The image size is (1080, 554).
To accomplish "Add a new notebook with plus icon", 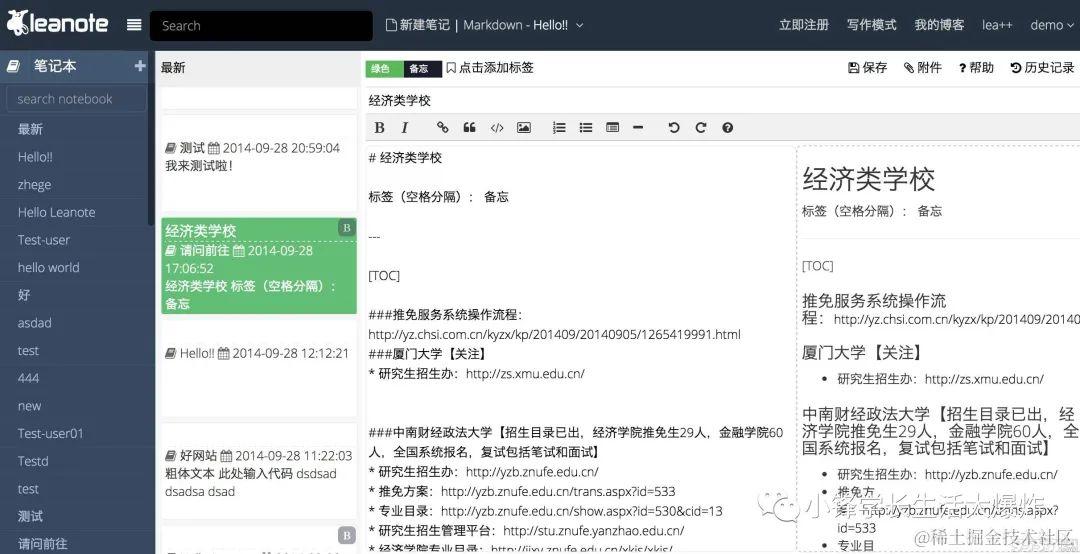I will (x=140, y=65).
